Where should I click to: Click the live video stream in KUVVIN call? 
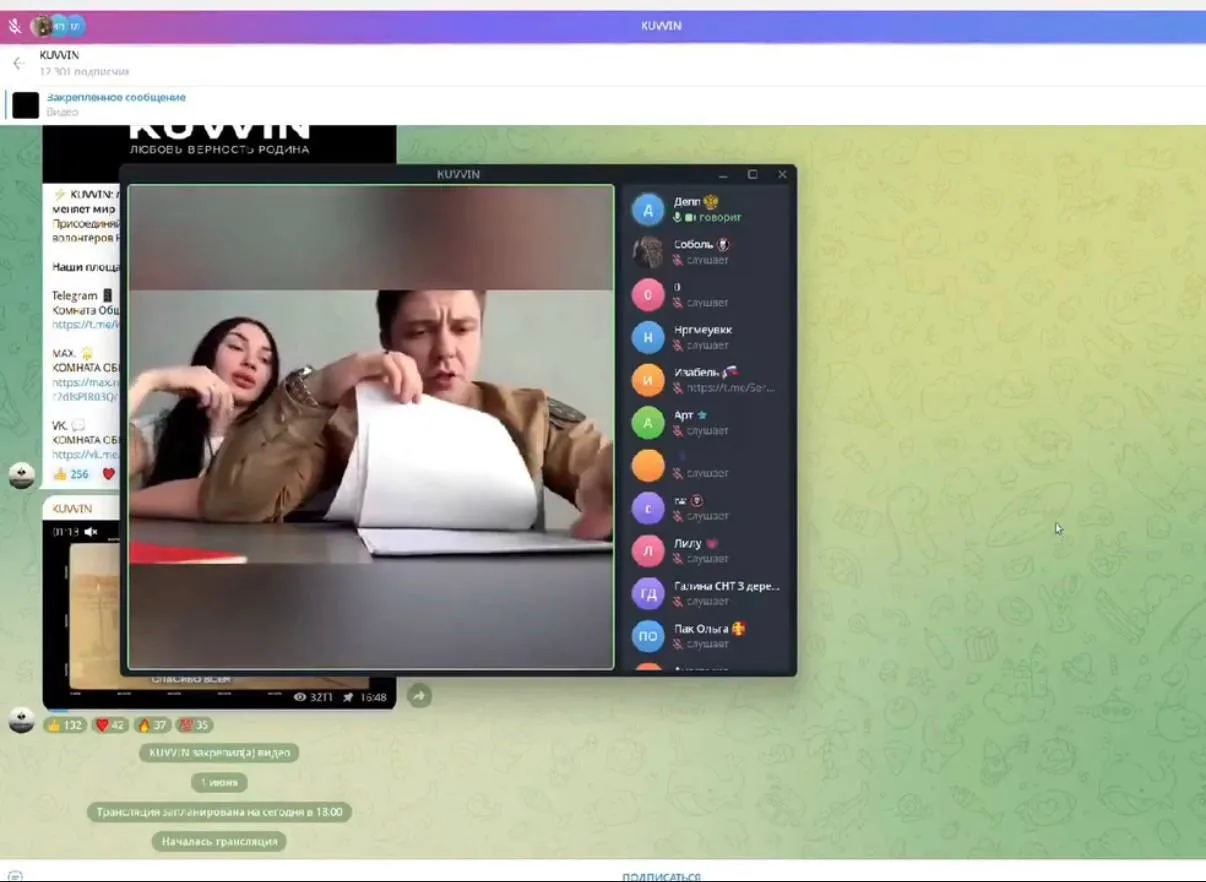[371, 427]
